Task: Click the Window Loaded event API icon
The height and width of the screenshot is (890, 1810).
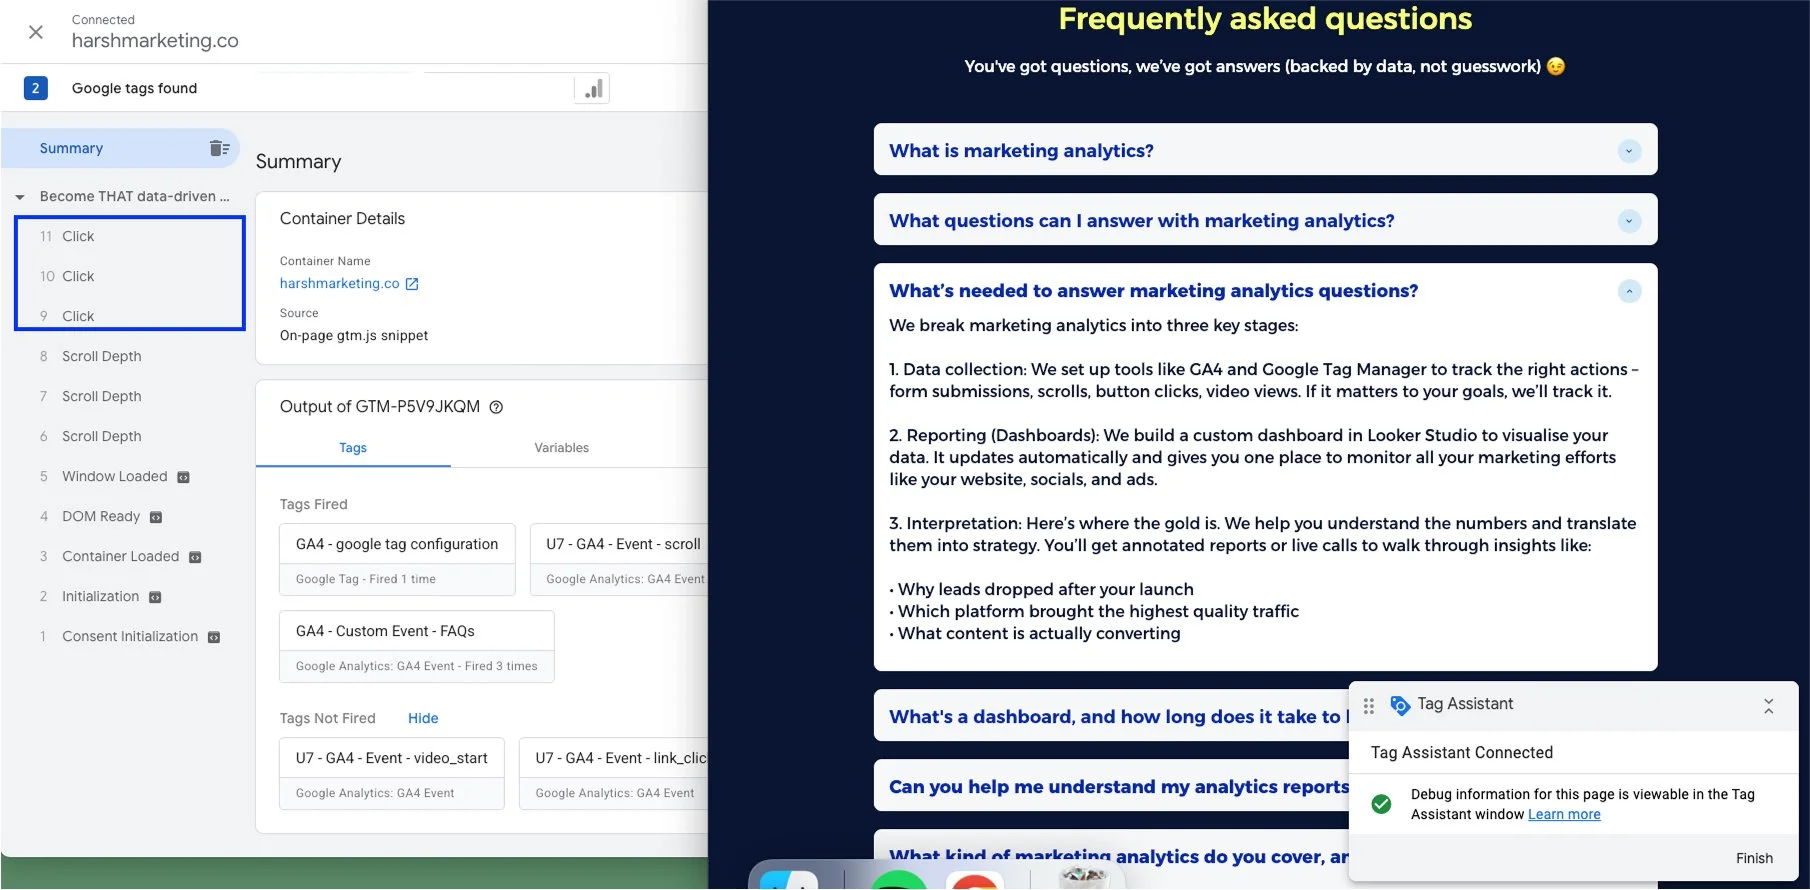Action: [x=183, y=477]
